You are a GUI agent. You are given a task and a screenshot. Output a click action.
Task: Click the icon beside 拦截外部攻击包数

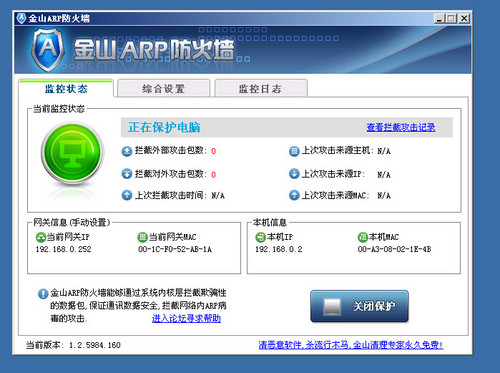pyautogui.click(x=127, y=151)
